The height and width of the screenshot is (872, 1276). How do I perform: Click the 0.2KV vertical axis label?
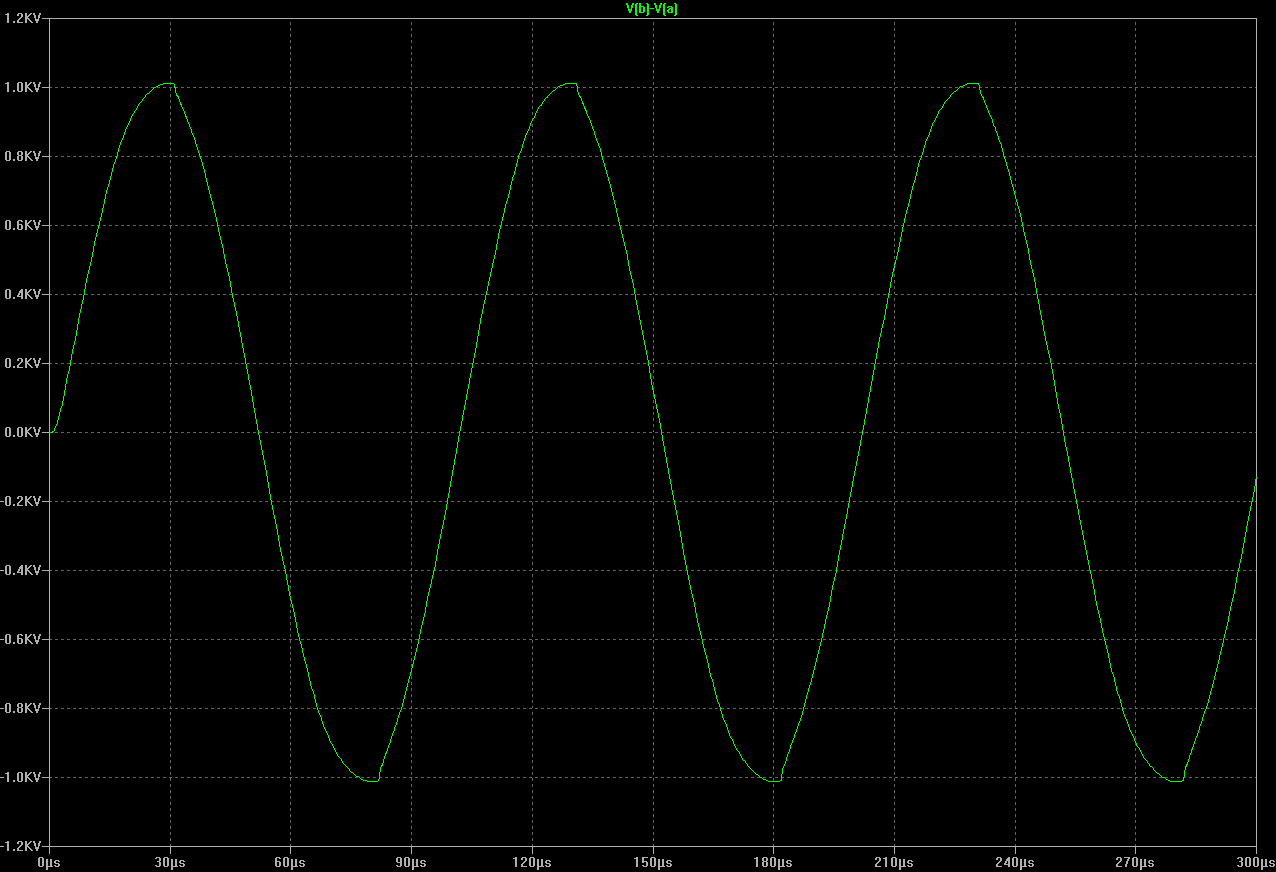(24, 363)
